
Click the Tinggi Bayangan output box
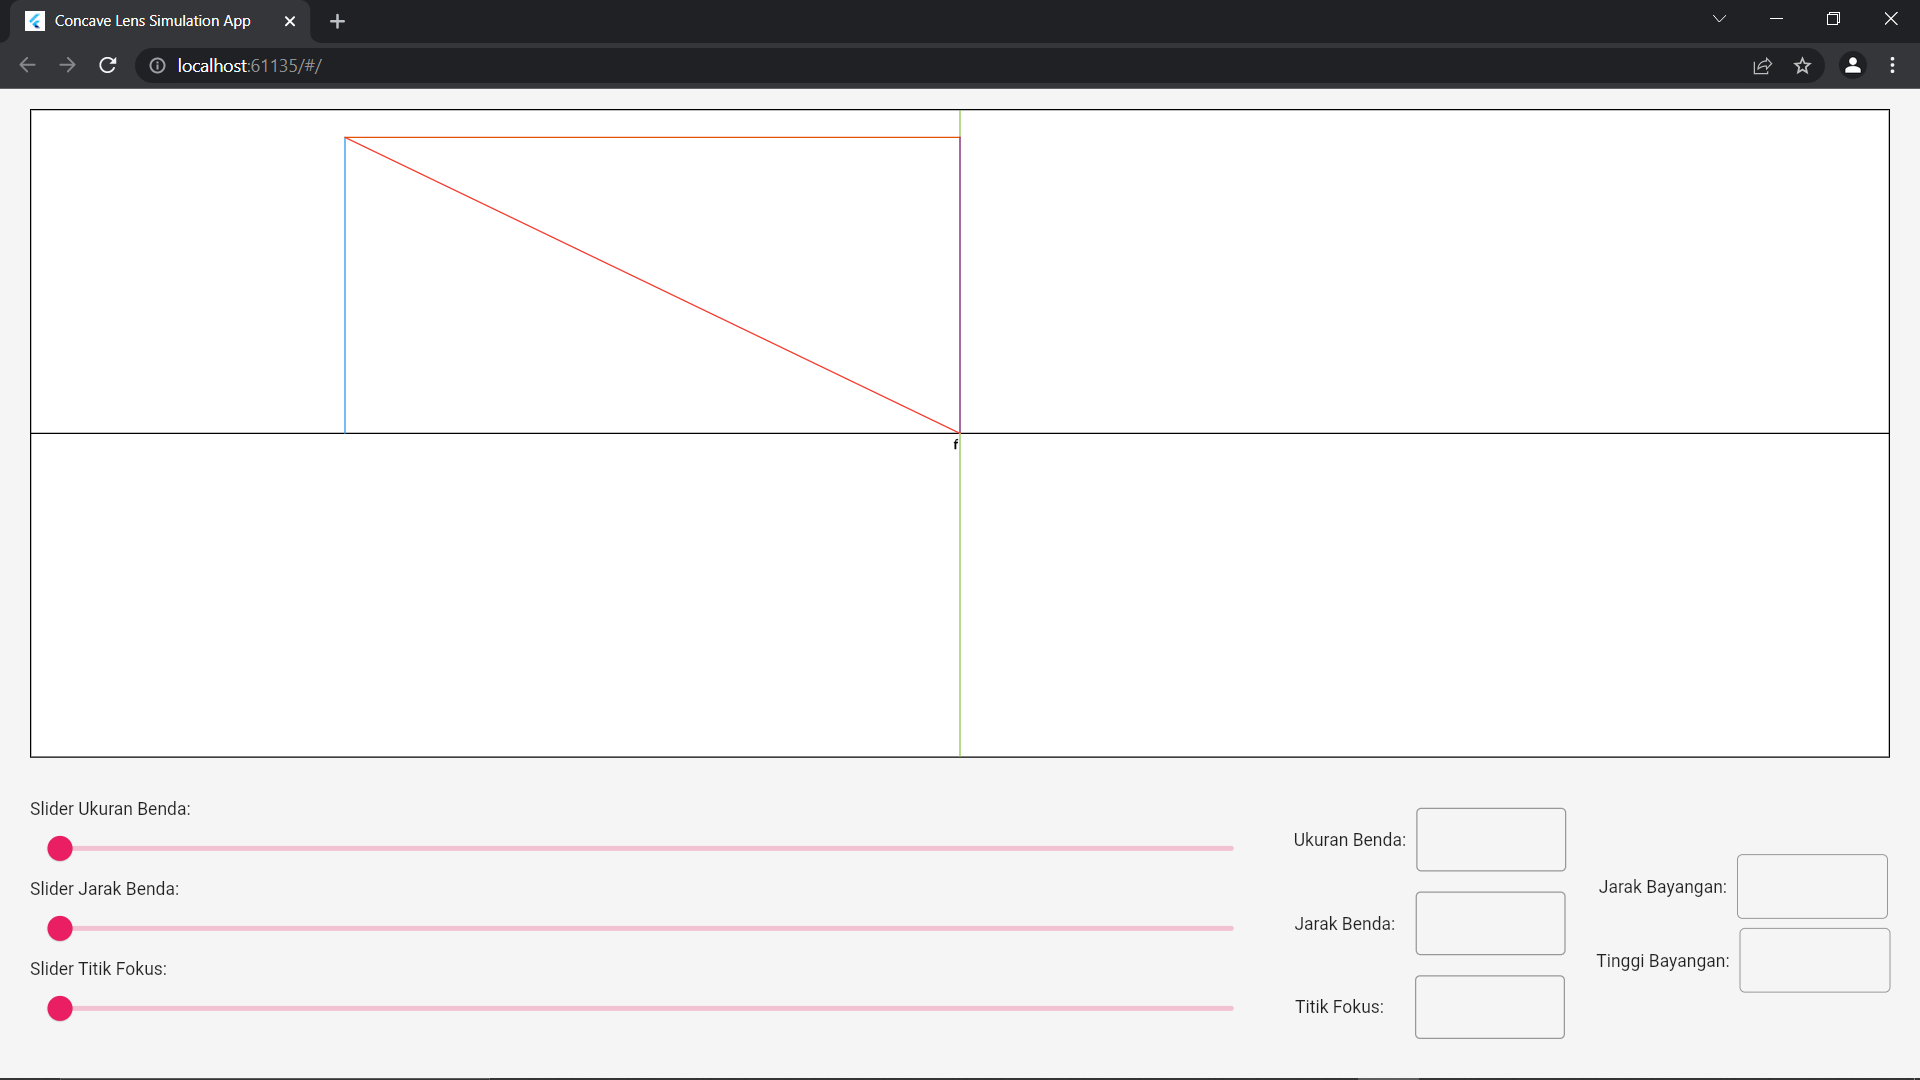pyautogui.click(x=1814, y=960)
